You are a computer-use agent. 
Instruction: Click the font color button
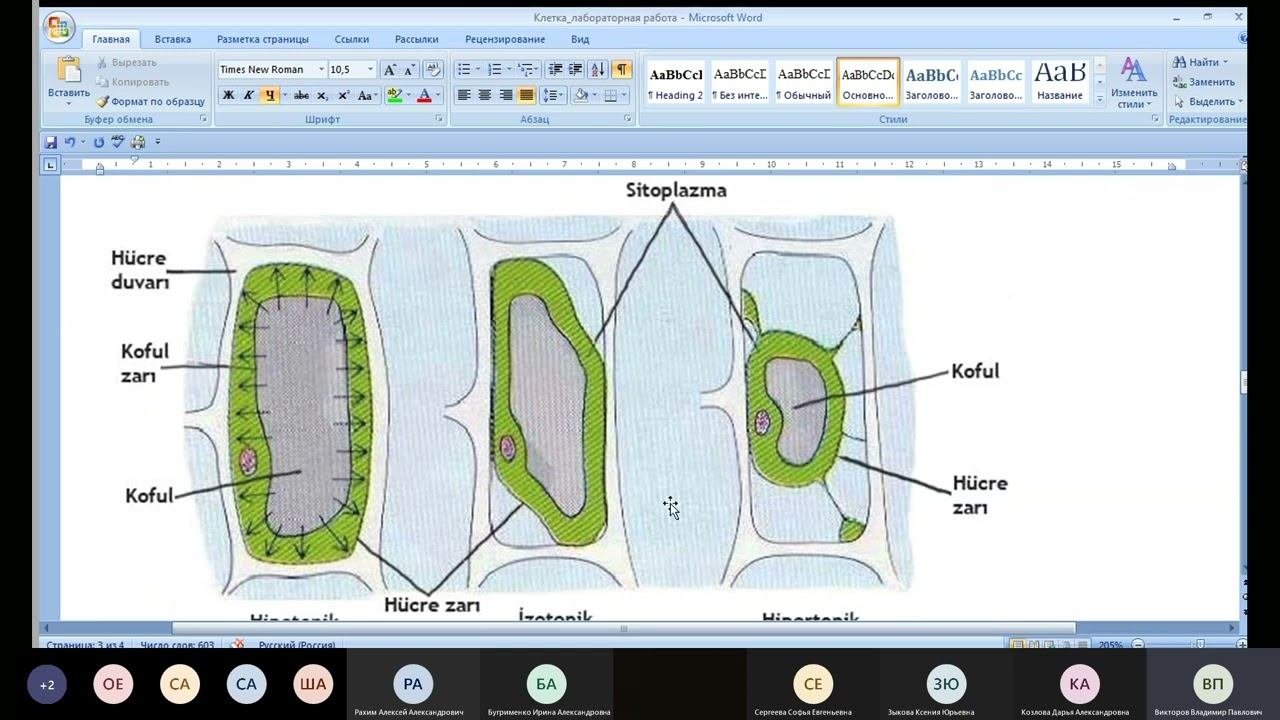424,95
